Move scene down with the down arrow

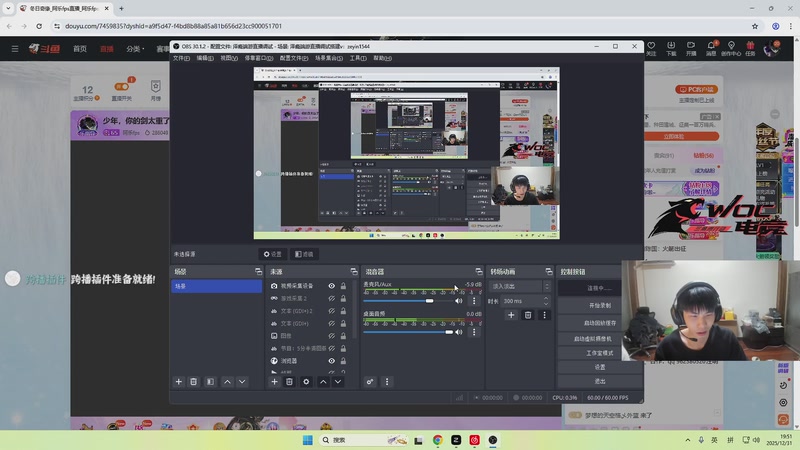(x=242, y=382)
